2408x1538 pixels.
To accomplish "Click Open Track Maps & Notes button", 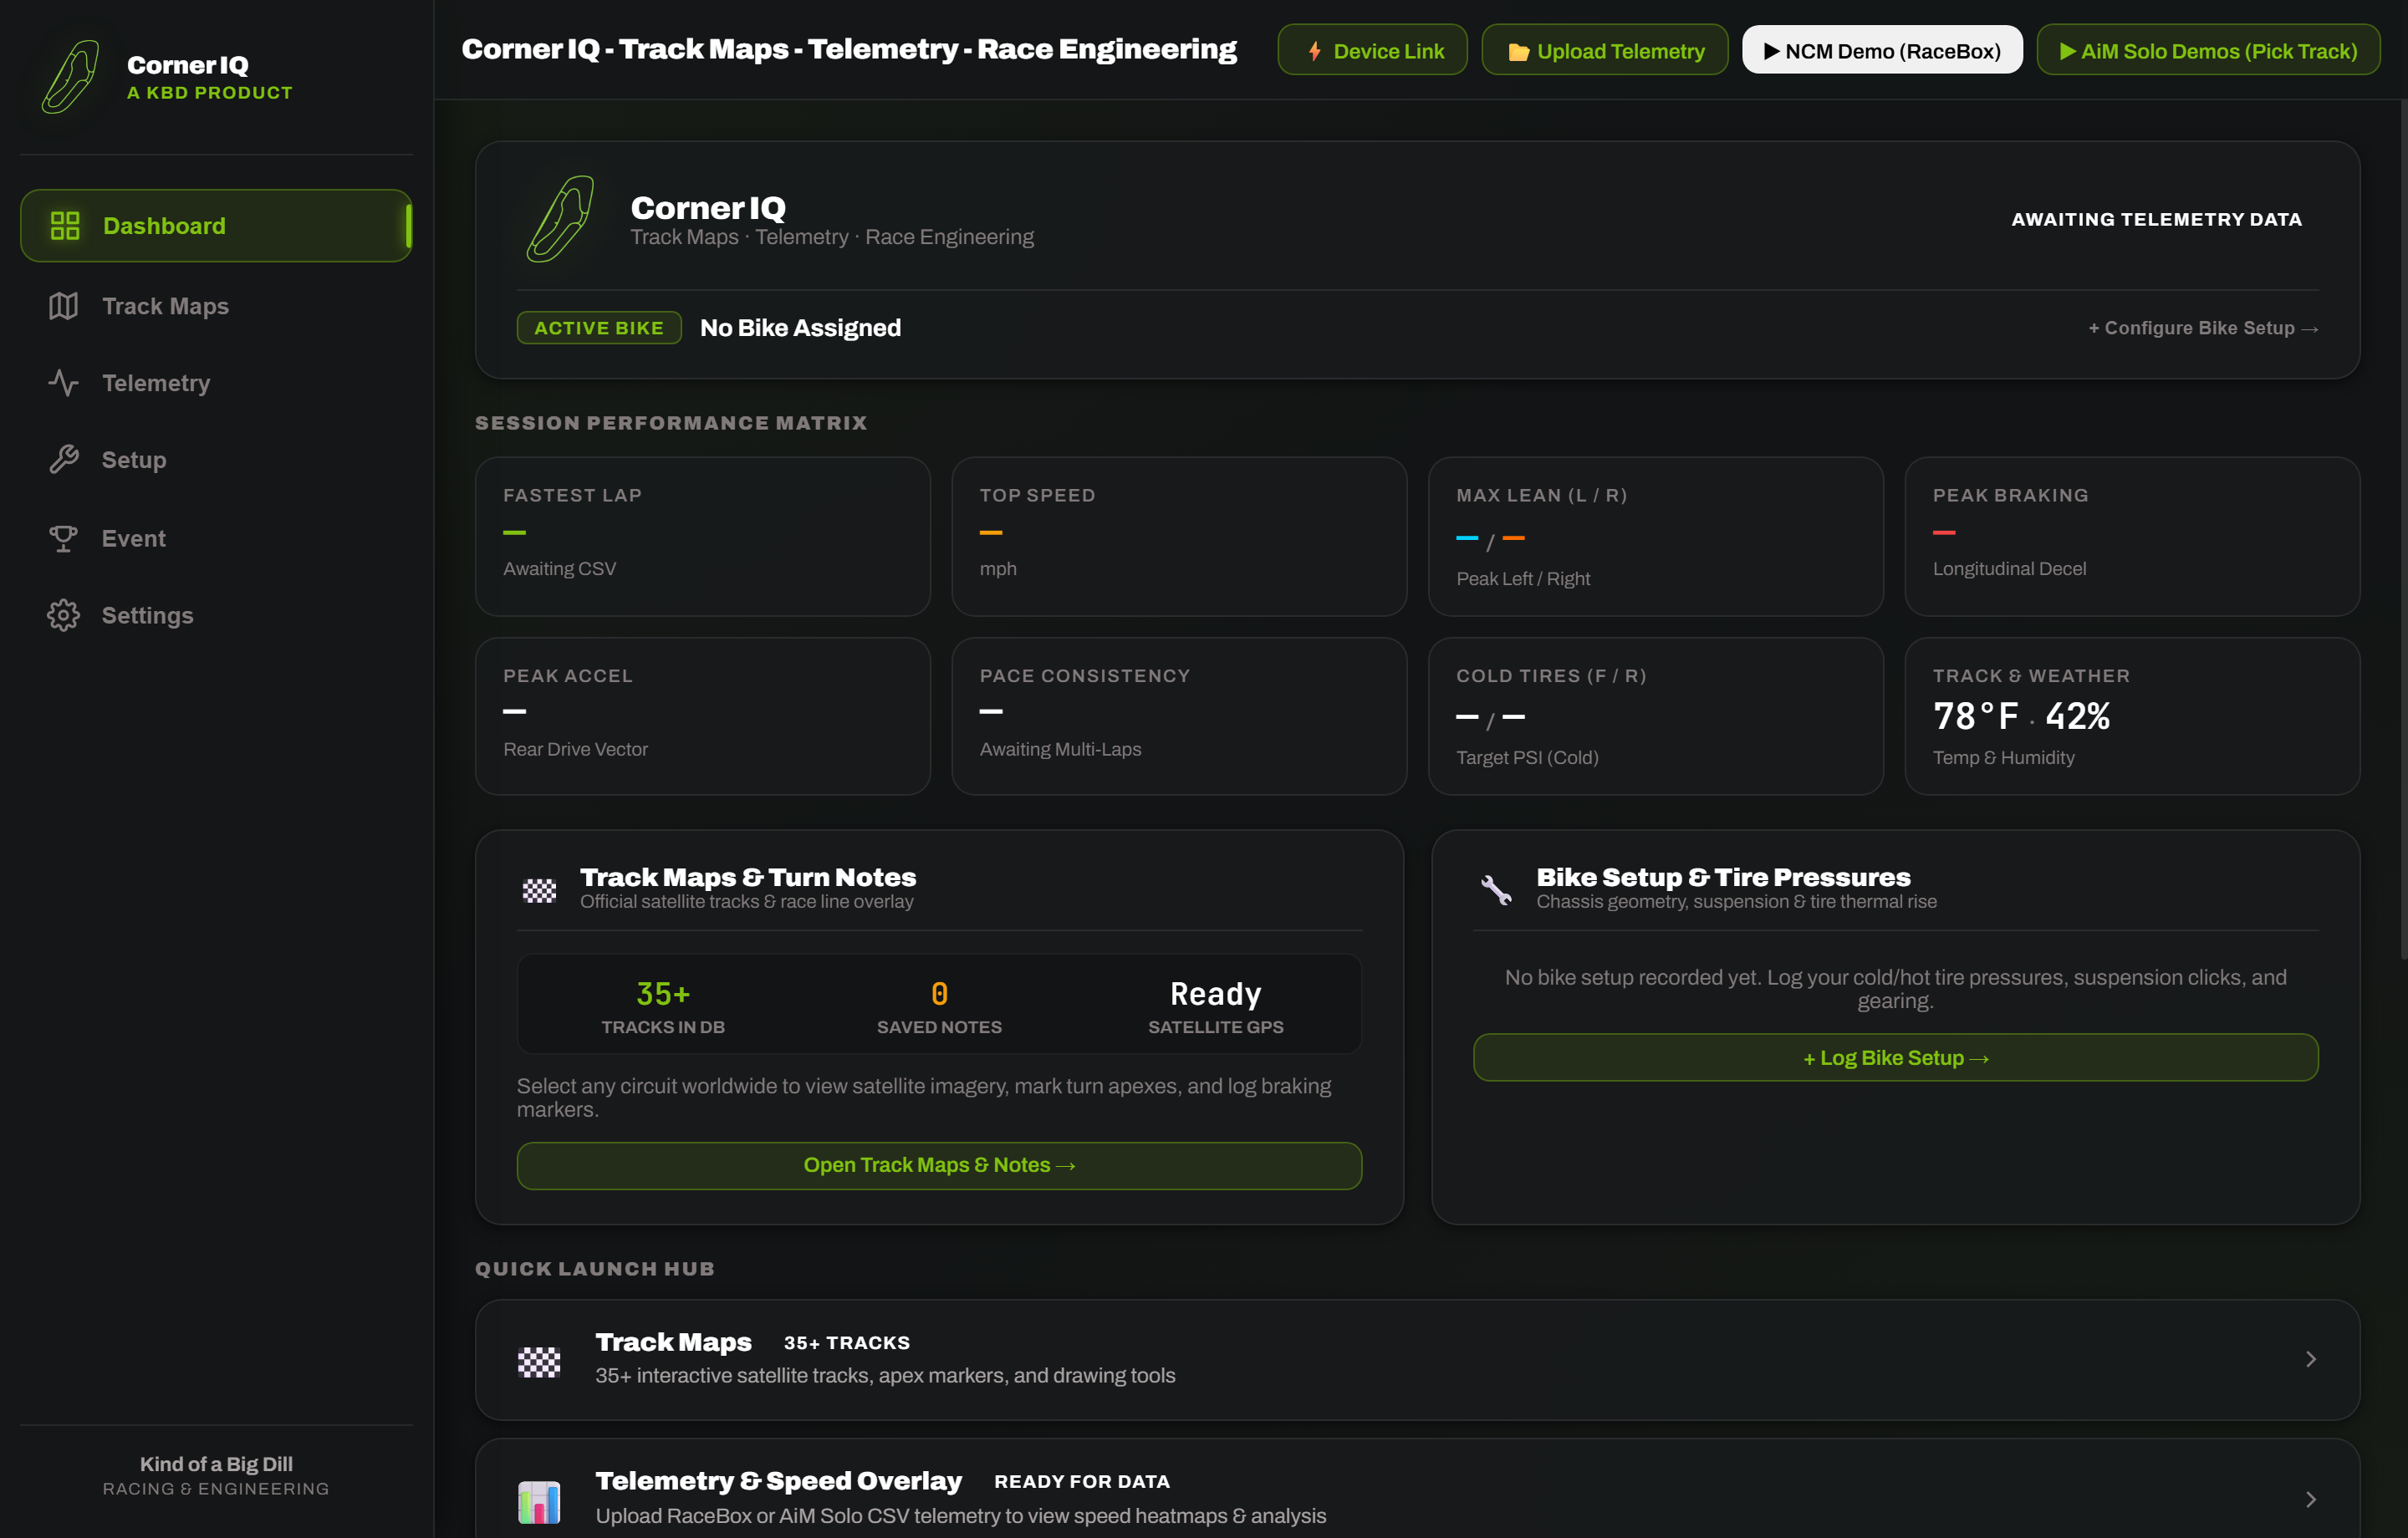I will tap(939, 1165).
